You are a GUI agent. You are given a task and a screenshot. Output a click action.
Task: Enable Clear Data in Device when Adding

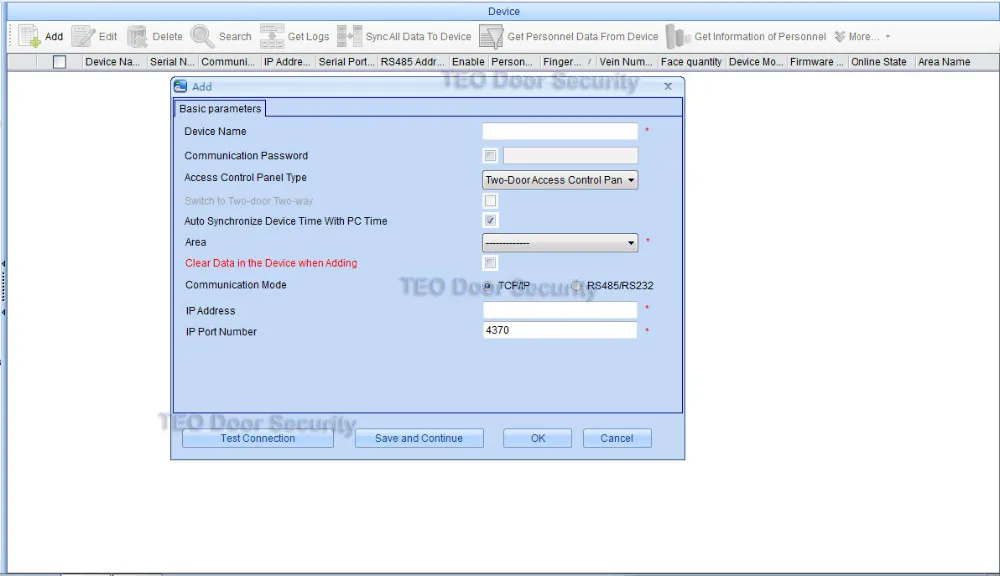coord(490,263)
